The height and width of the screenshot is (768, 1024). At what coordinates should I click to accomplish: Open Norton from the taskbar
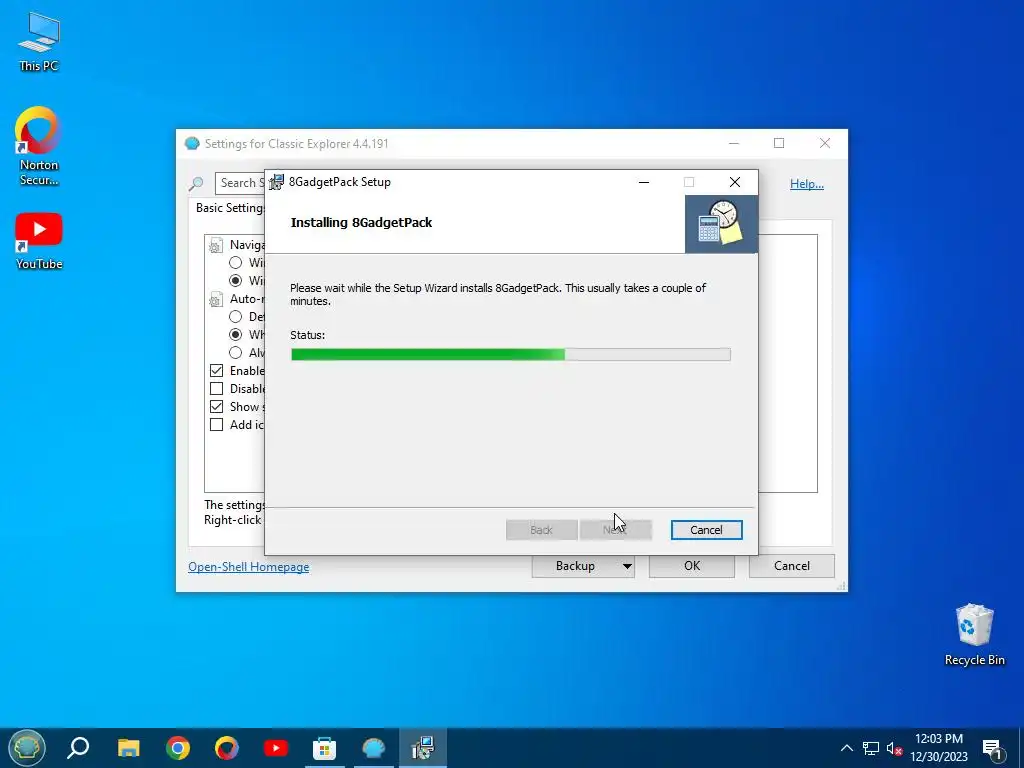(x=227, y=748)
